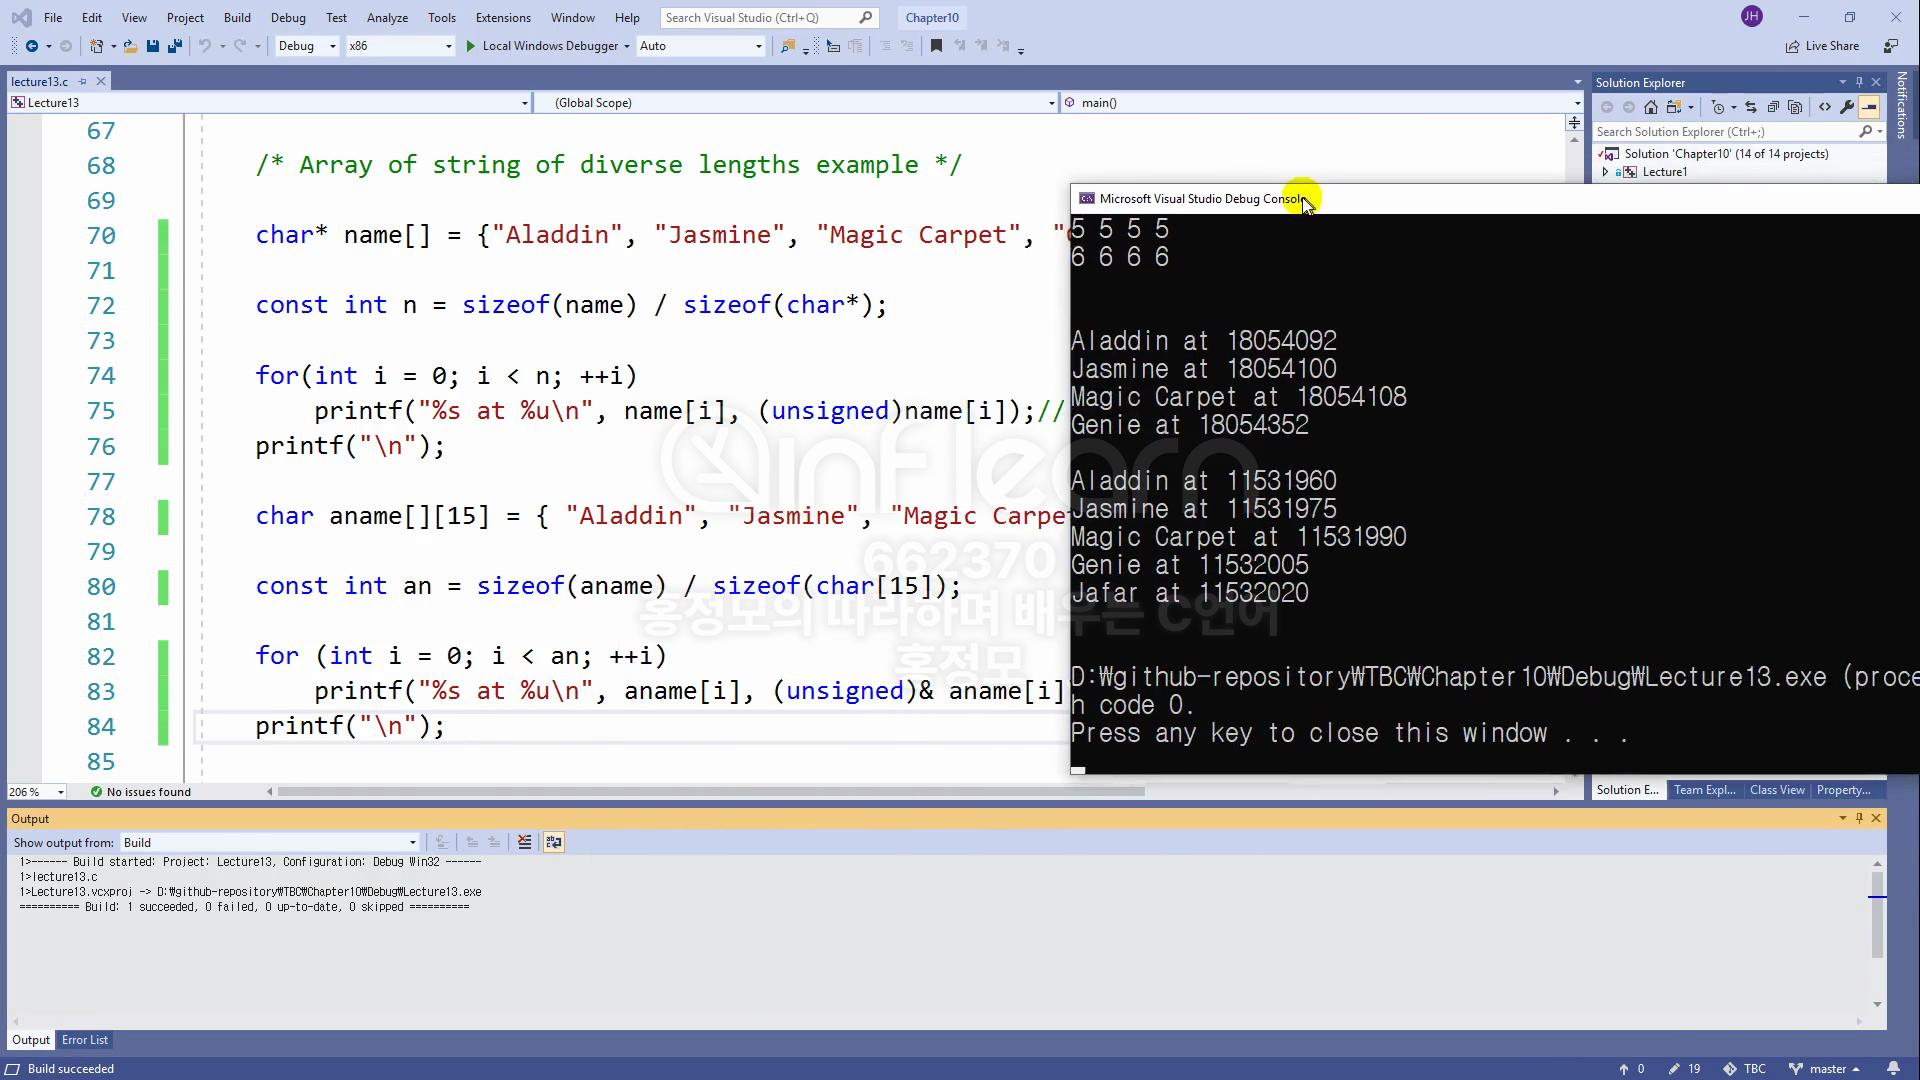Click the Find in Files toolbar icon
Viewport: 1920px width, 1080px height.
[788, 46]
